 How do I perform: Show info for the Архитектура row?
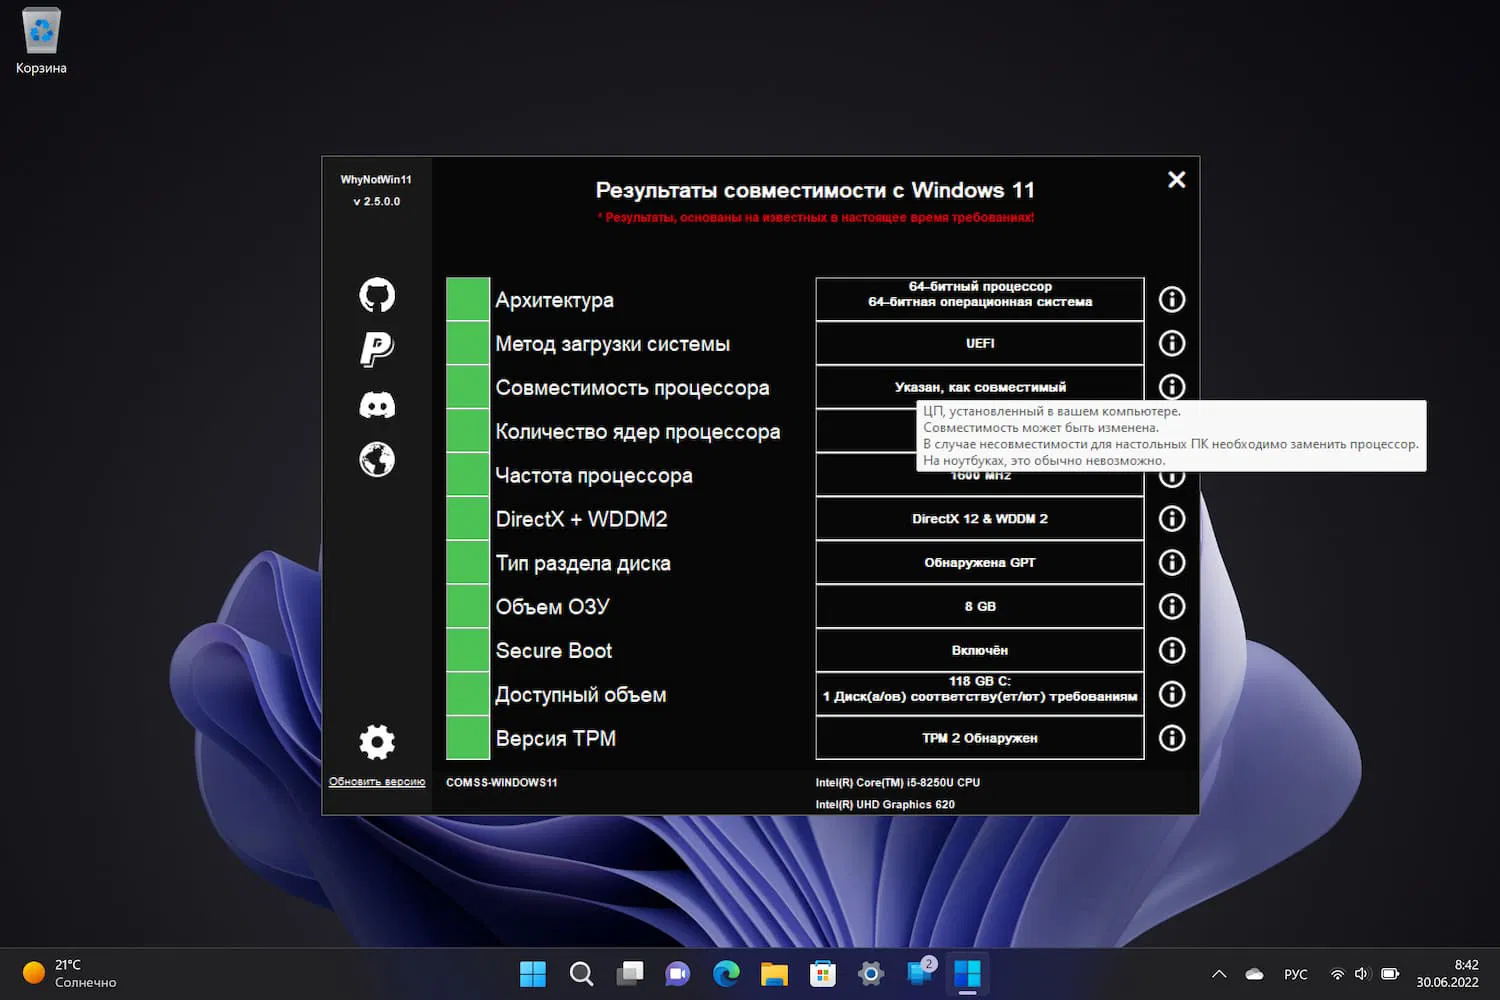1171,299
